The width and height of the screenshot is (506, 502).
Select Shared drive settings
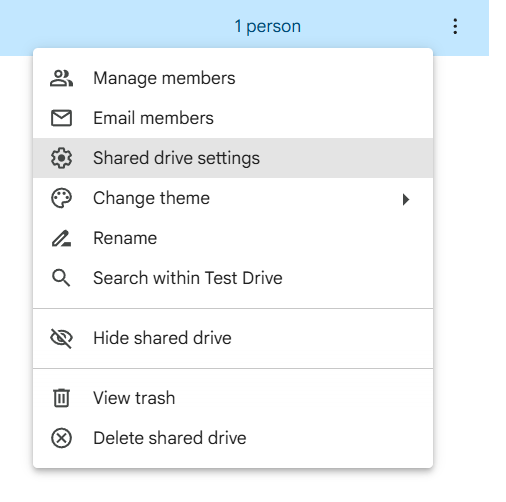click(233, 158)
